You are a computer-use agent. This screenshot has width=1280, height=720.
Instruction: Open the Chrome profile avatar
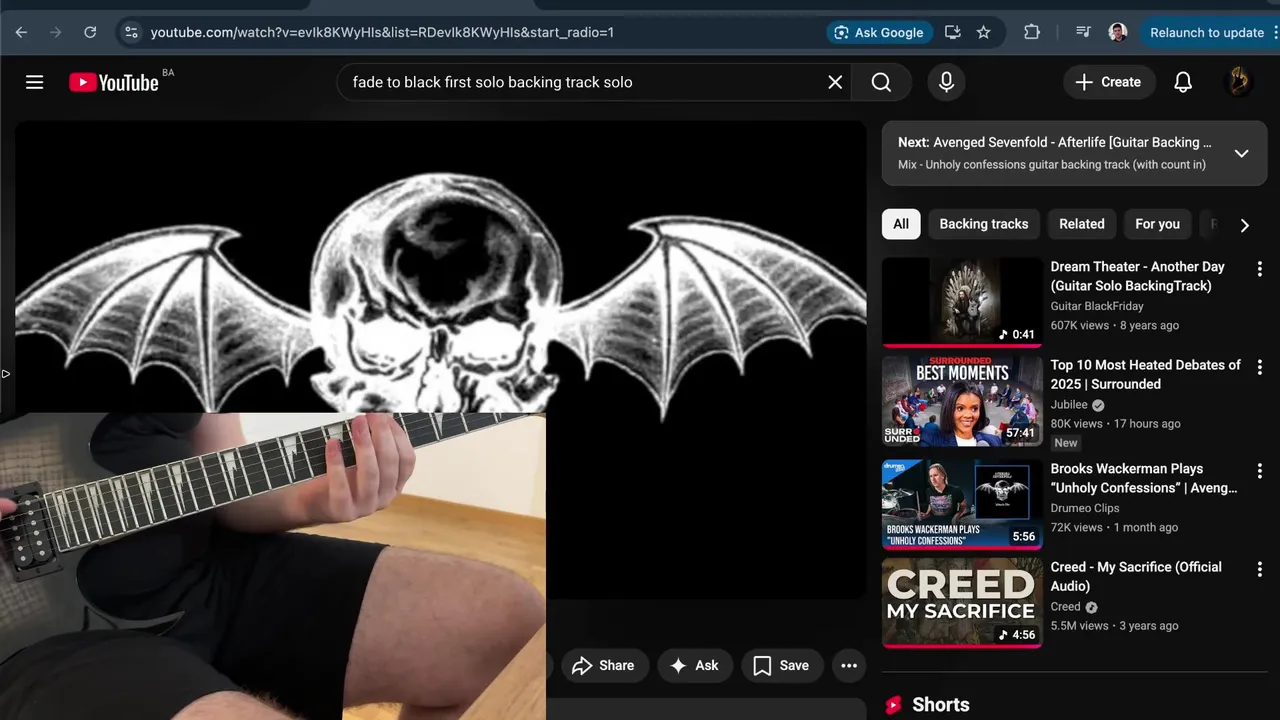click(x=1118, y=32)
